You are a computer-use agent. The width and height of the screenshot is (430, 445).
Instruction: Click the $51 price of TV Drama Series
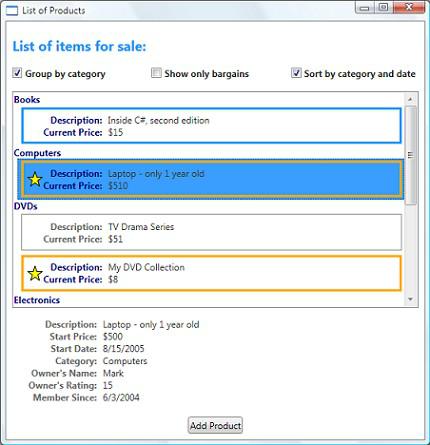point(115,239)
